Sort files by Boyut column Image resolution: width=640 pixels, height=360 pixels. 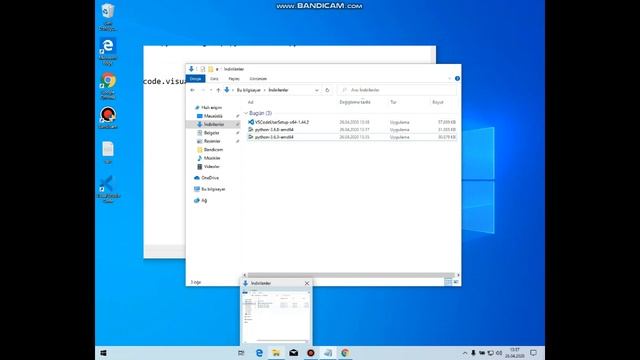pyautogui.click(x=438, y=102)
